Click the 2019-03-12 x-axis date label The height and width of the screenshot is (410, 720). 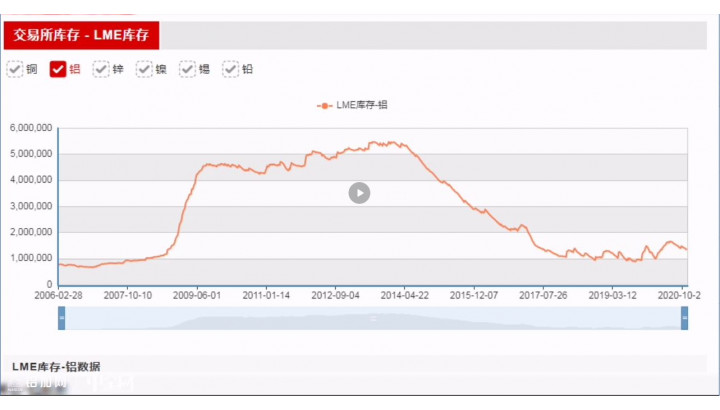(x=613, y=295)
